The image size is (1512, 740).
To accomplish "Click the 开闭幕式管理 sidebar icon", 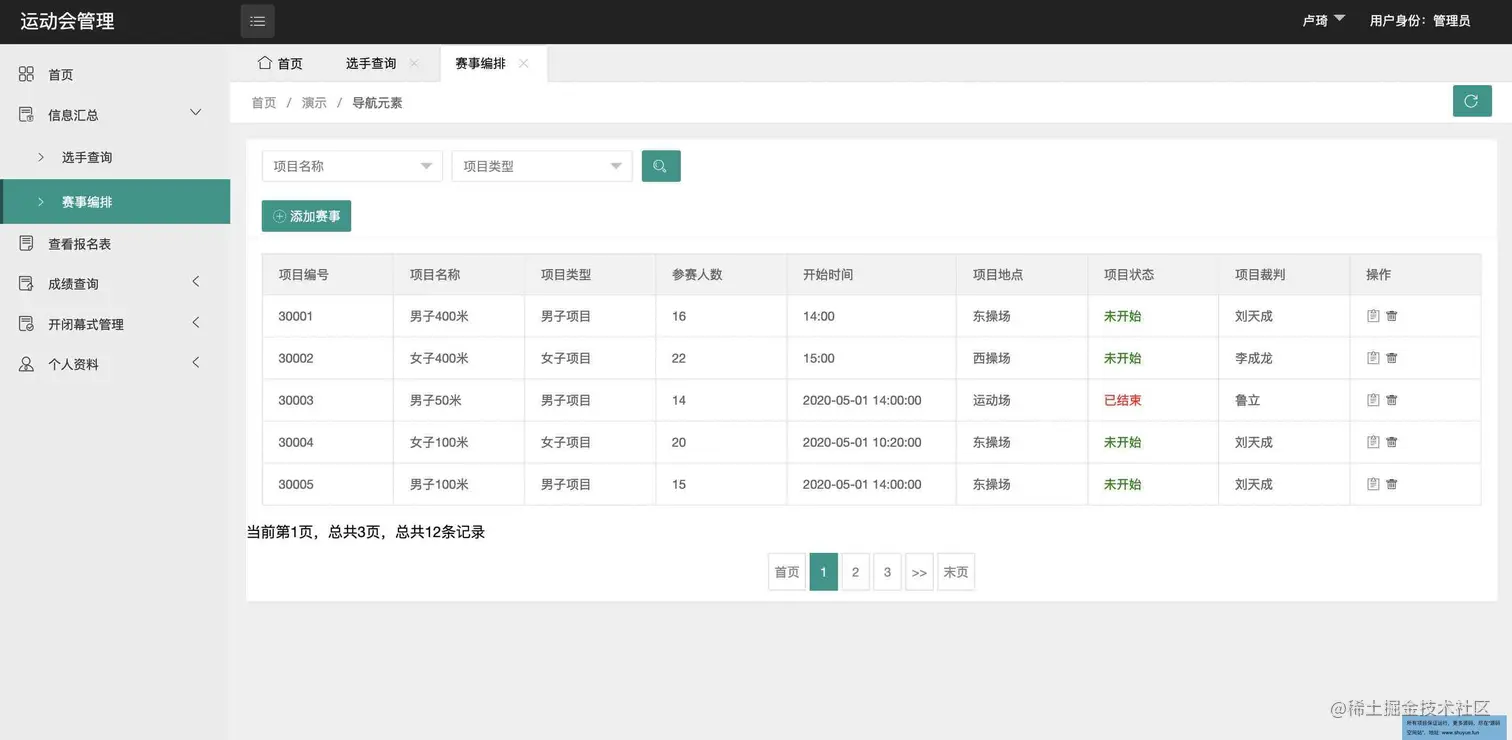I will pyautogui.click(x=26, y=324).
